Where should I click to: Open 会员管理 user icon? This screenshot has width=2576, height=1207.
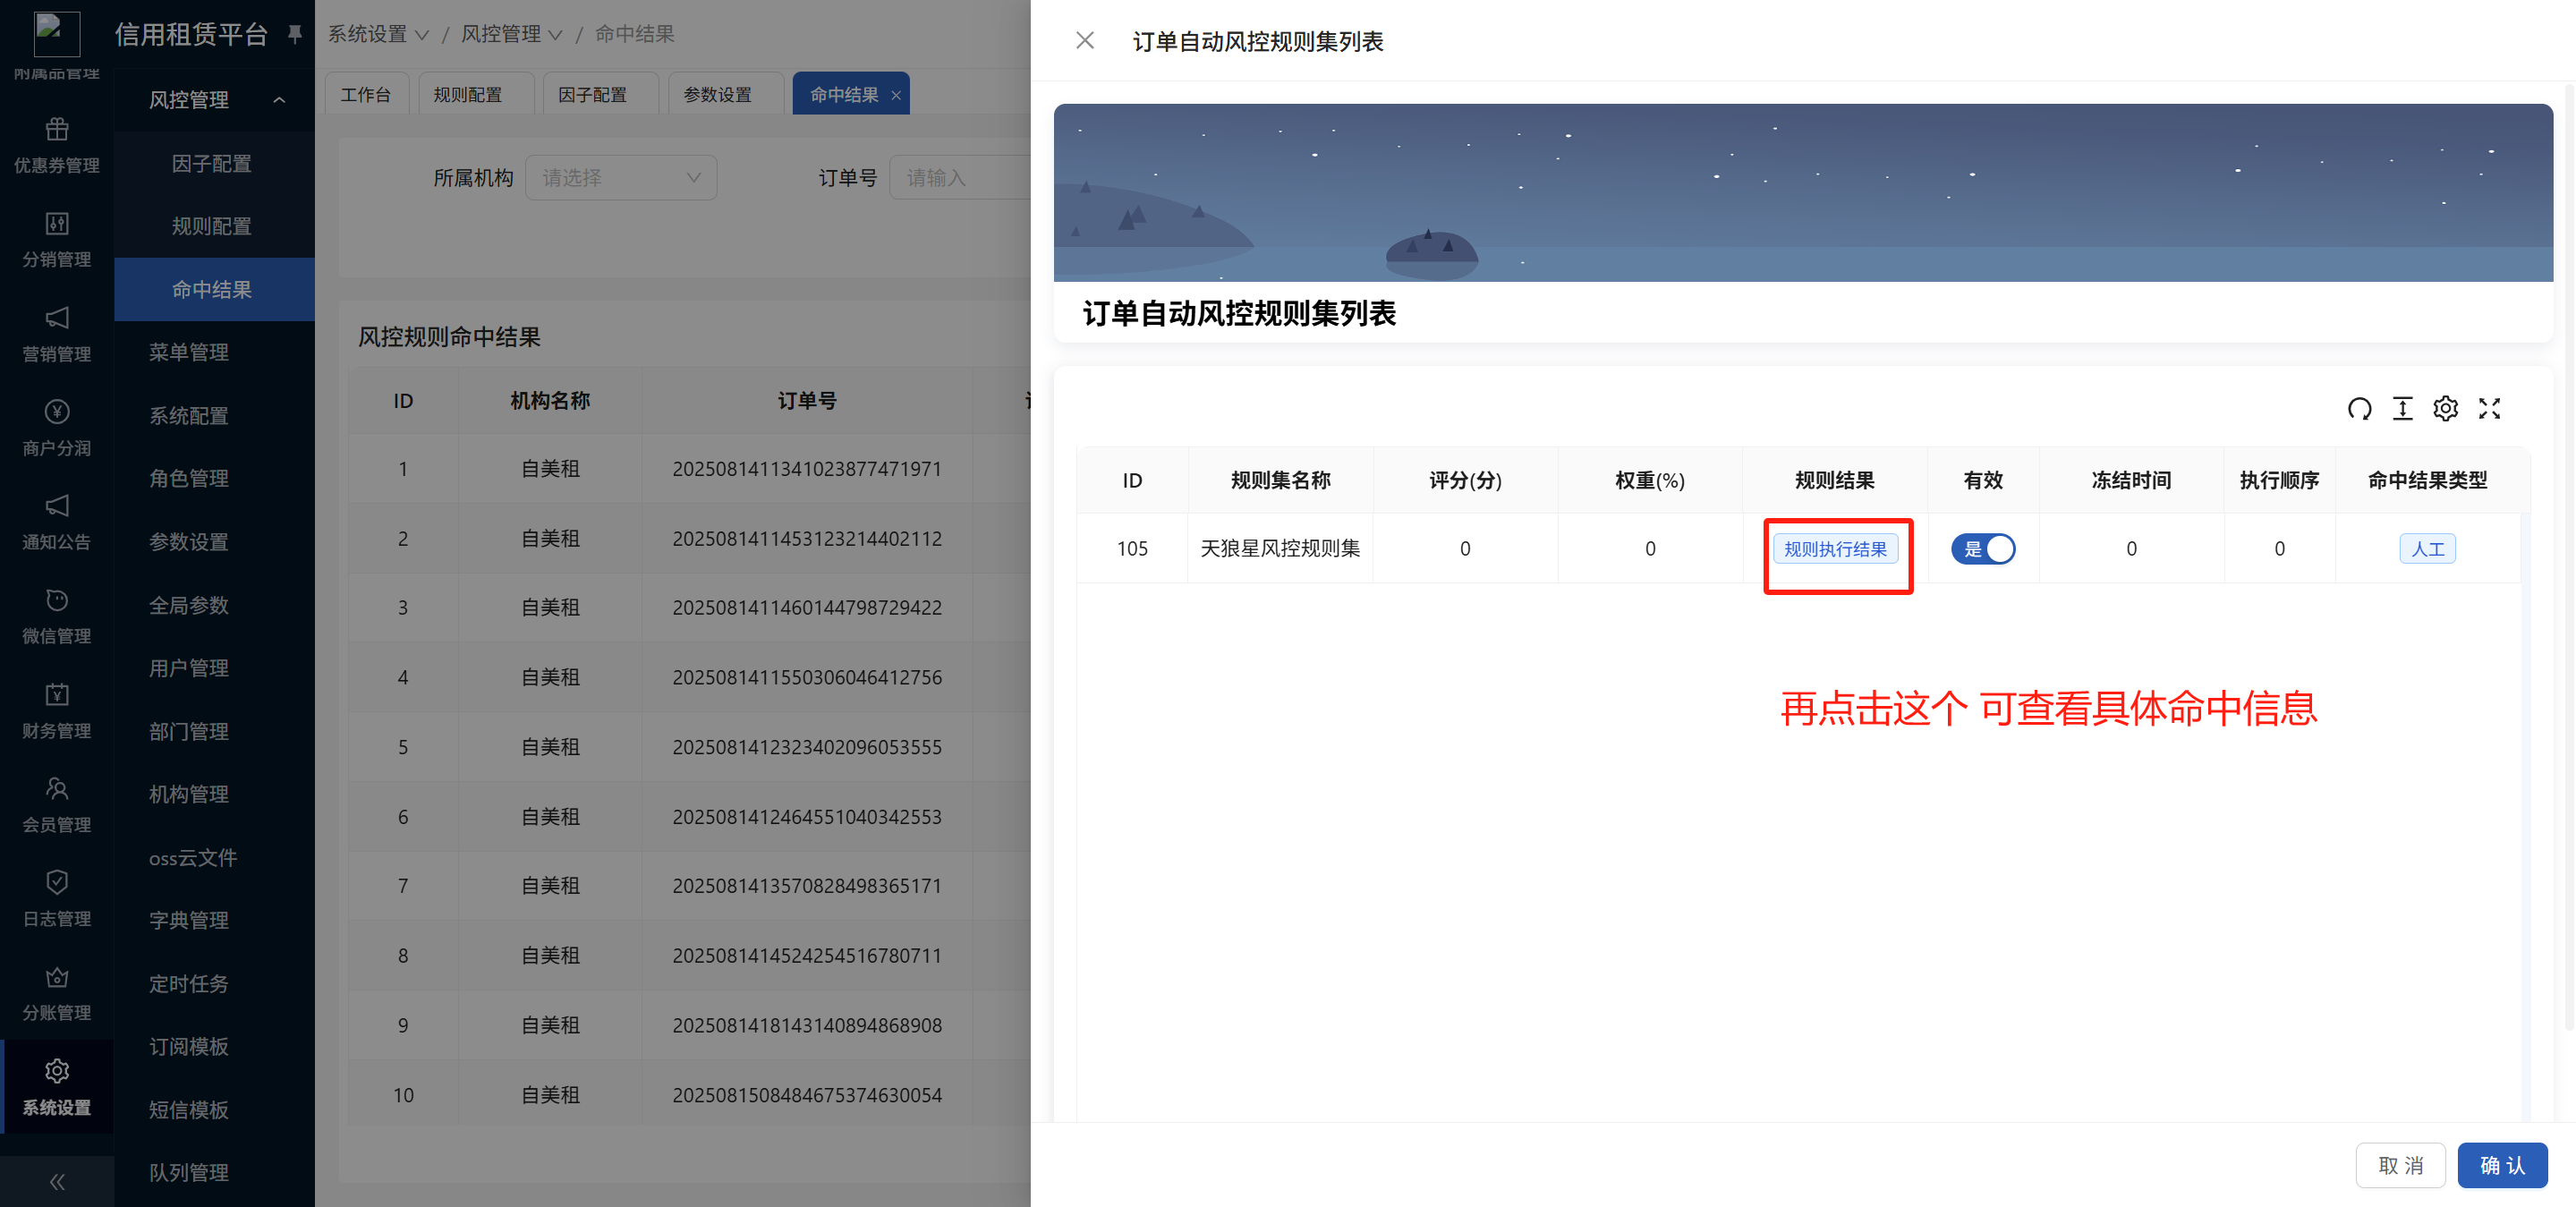click(x=57, y=788)
